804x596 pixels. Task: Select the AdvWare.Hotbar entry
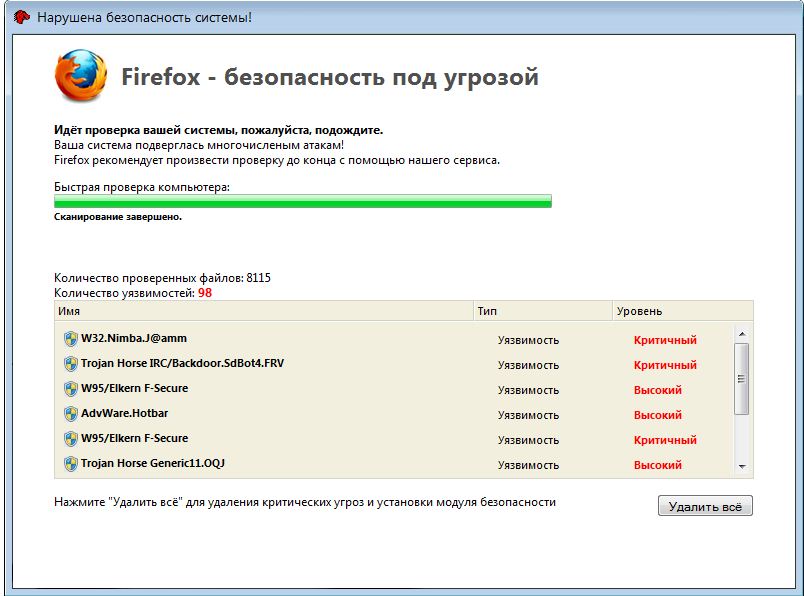125,413
